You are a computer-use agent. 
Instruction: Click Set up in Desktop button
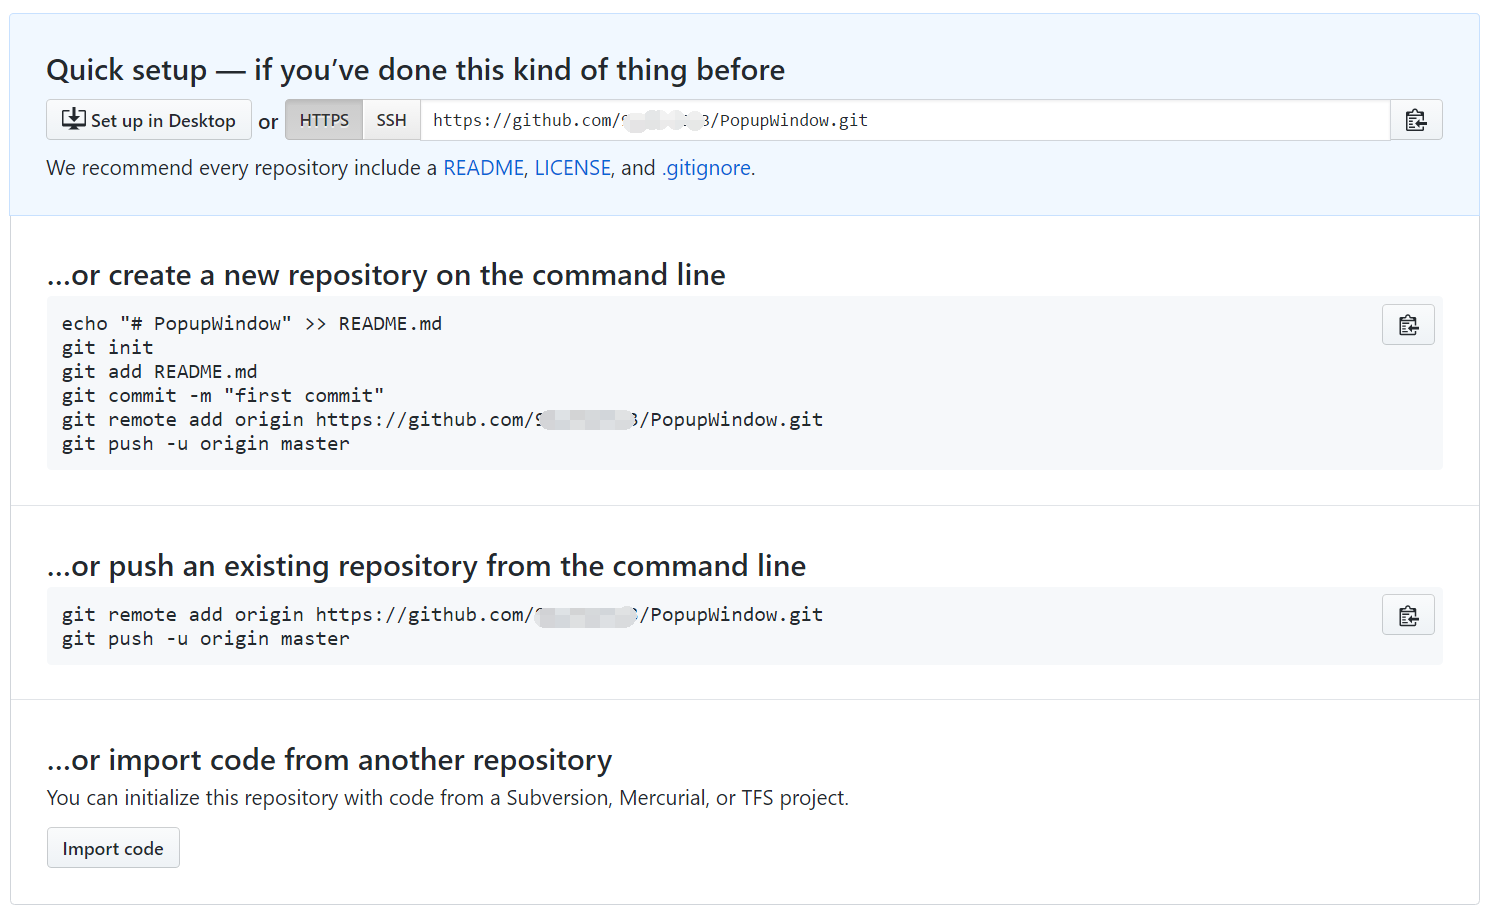point(149,120)
